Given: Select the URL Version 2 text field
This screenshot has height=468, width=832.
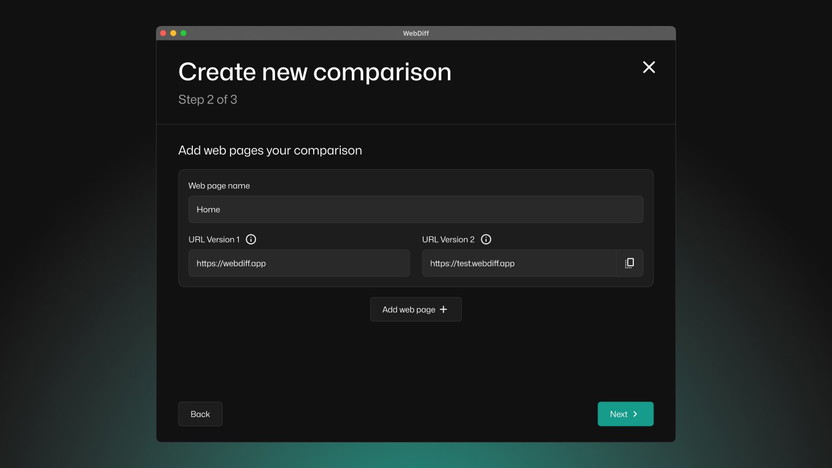Looking at the screenshot, I should (x=520, y=263).
